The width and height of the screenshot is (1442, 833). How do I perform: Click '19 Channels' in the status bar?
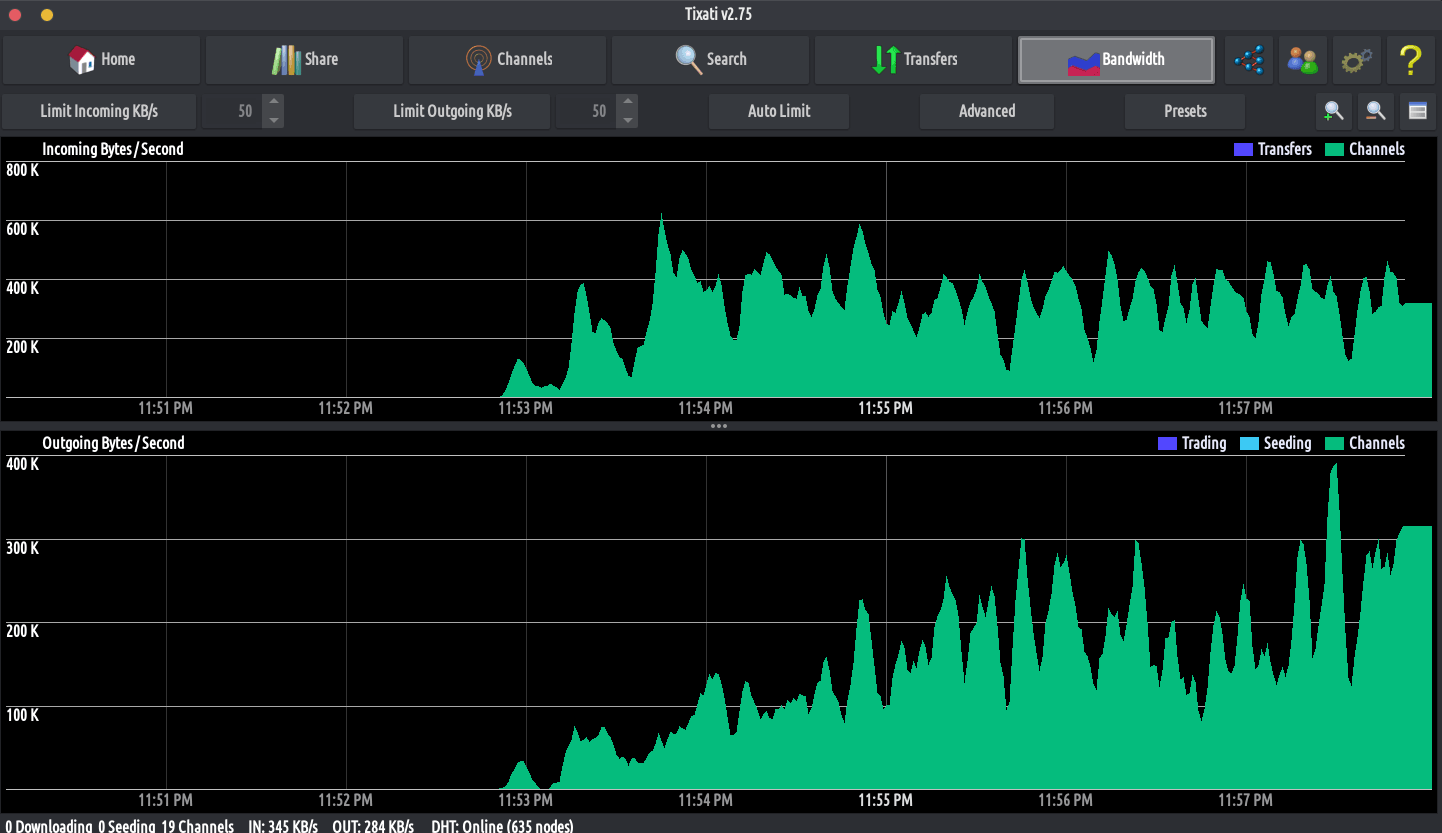tap(197, 826)
